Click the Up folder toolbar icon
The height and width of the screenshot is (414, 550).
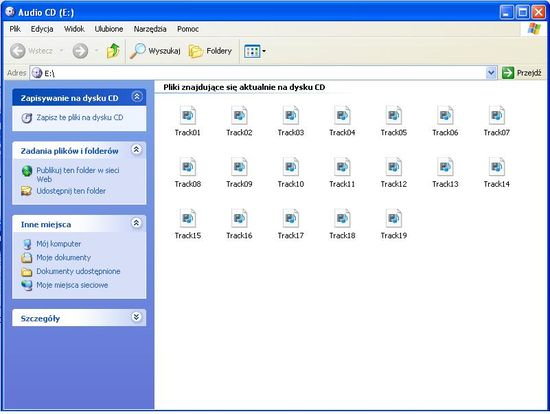coord(113,51)
